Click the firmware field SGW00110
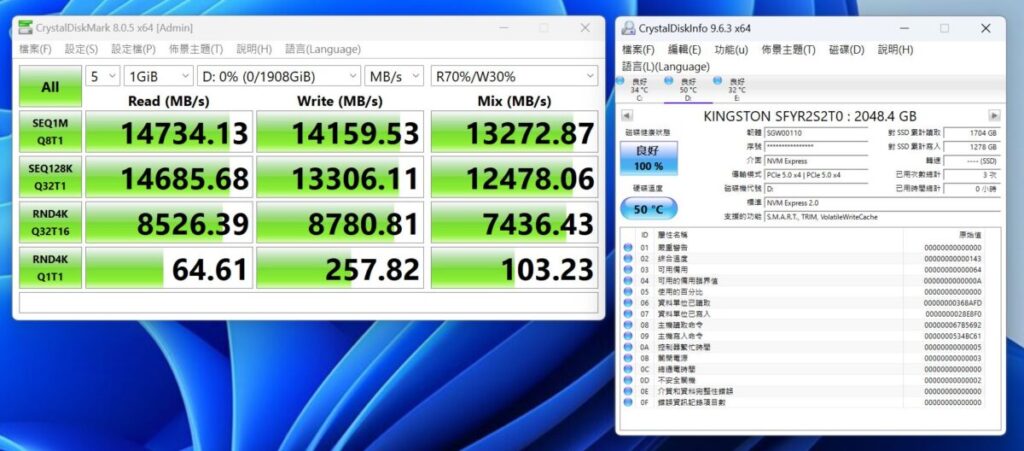This screenshot has height=451, width=1024. tap(816, 132)
